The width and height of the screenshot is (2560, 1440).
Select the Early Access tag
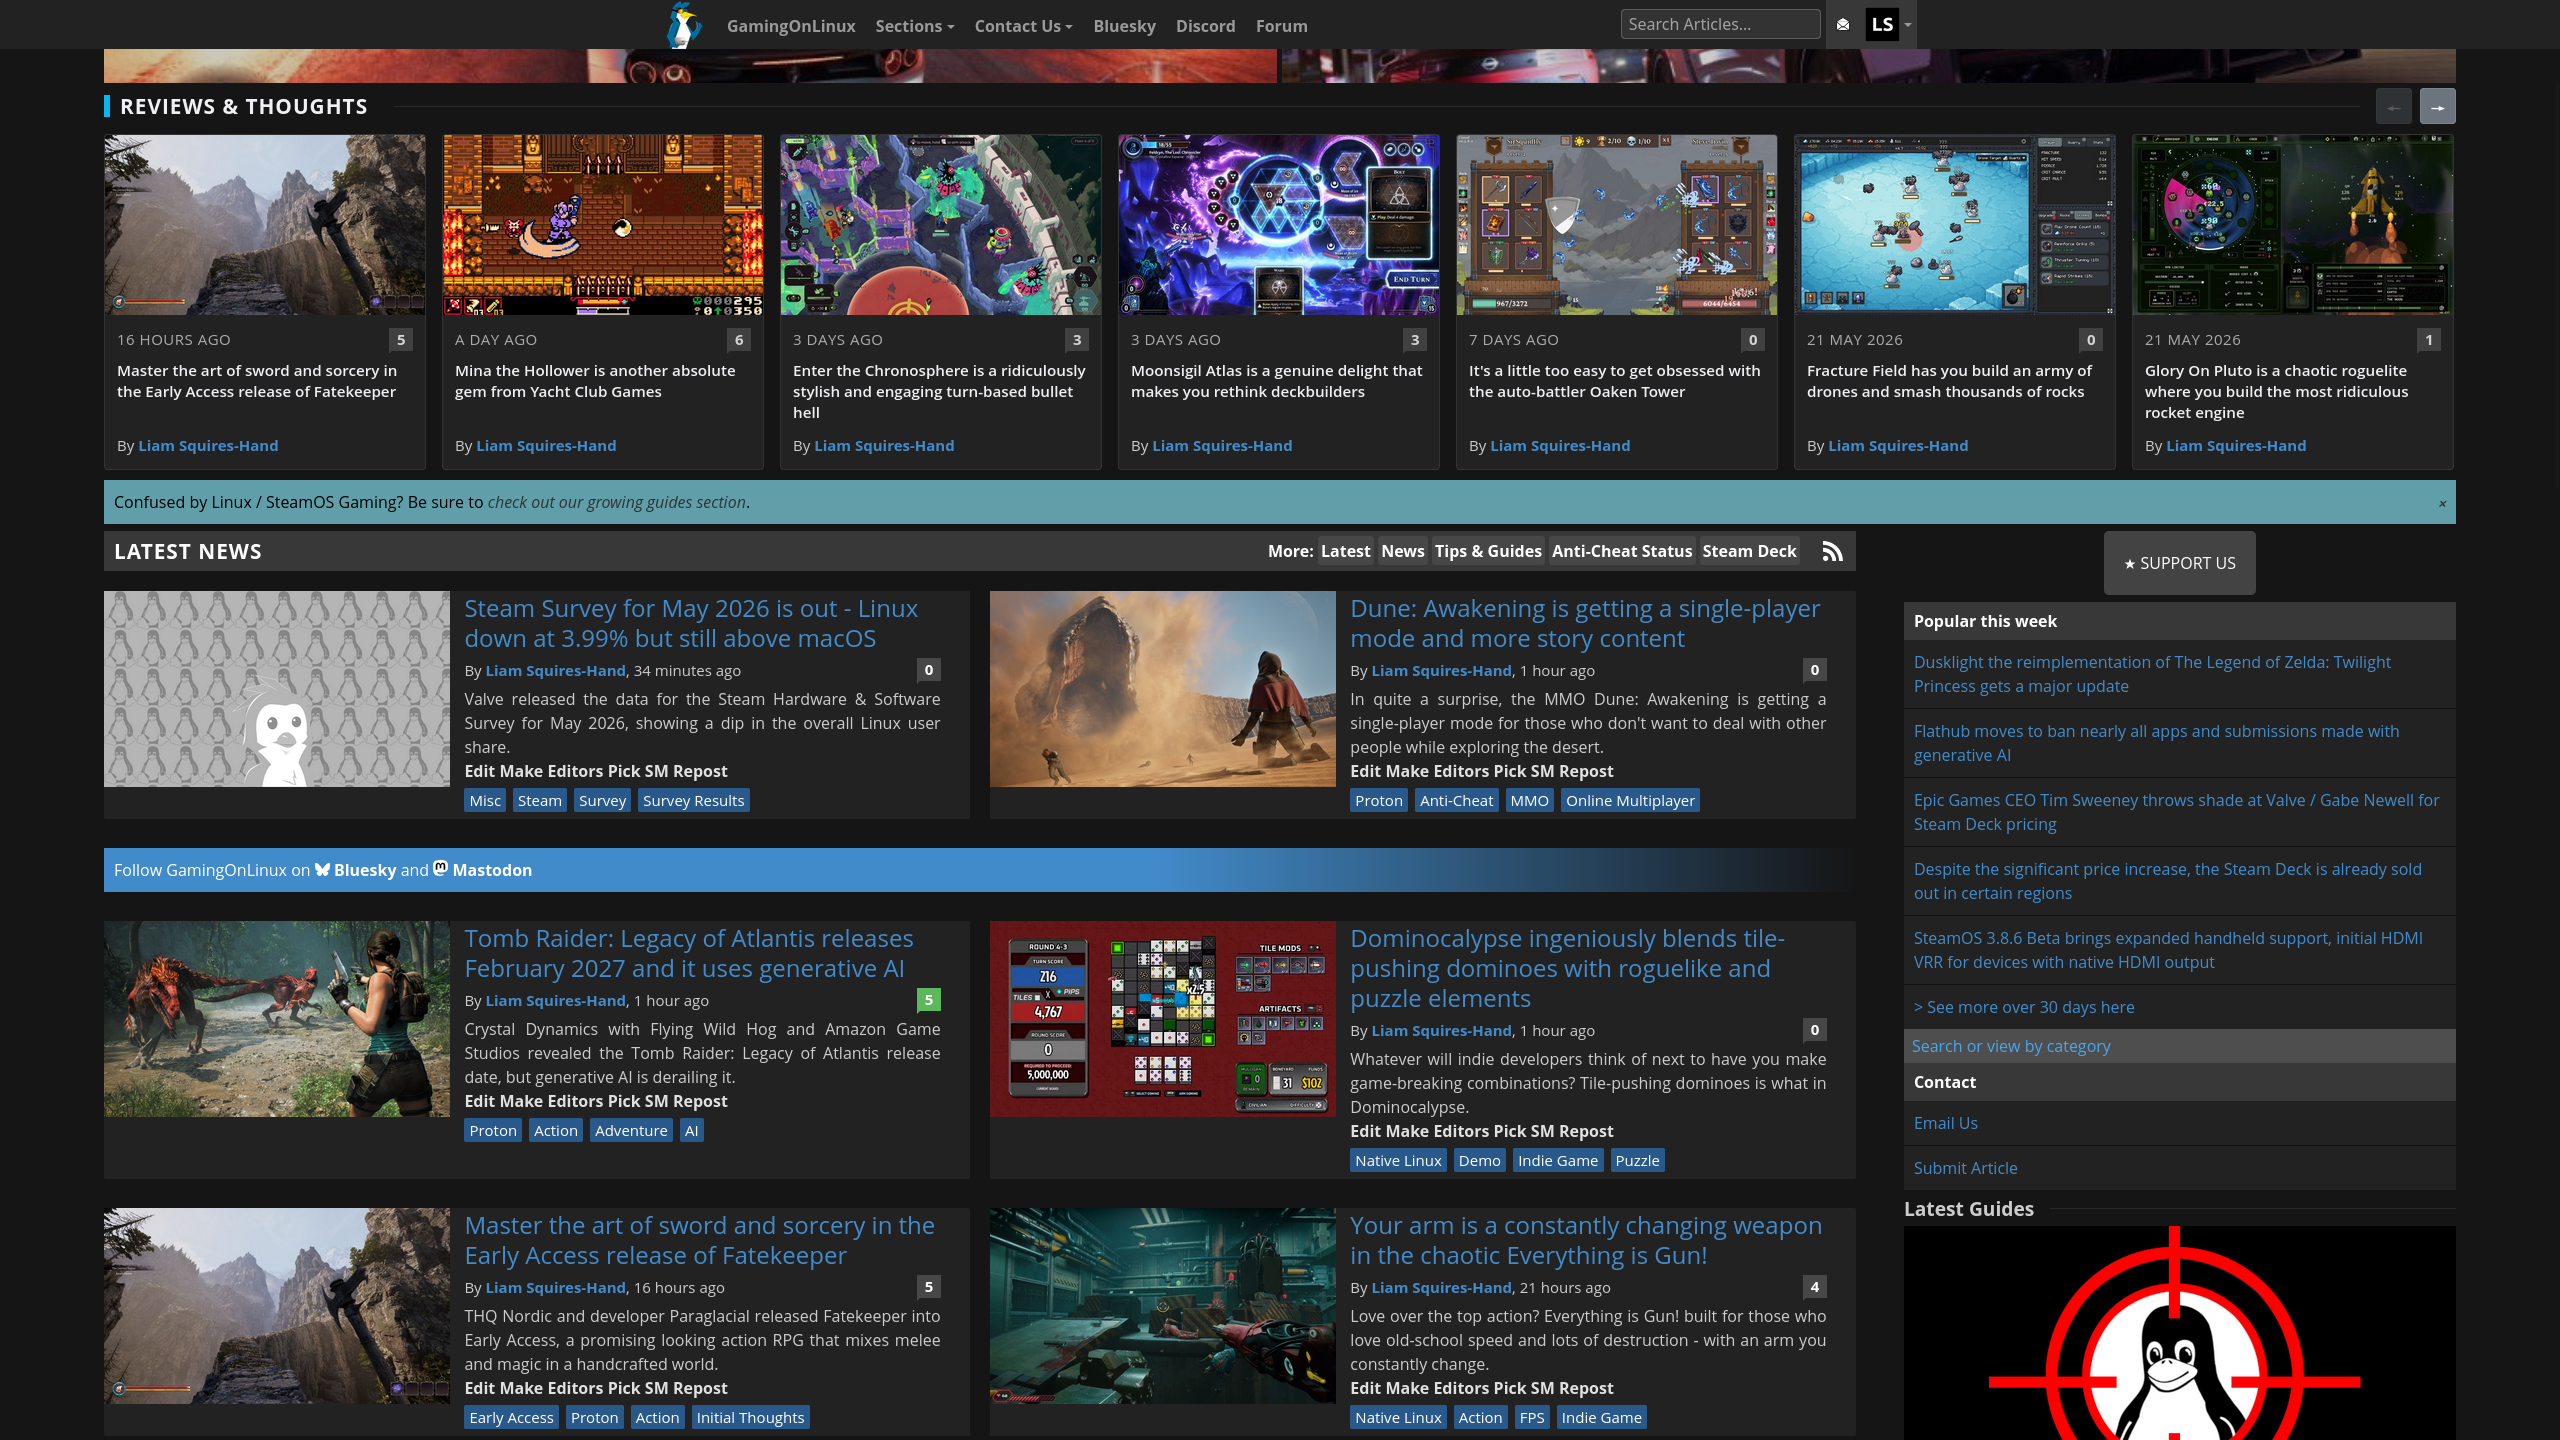pos(511,1417)
